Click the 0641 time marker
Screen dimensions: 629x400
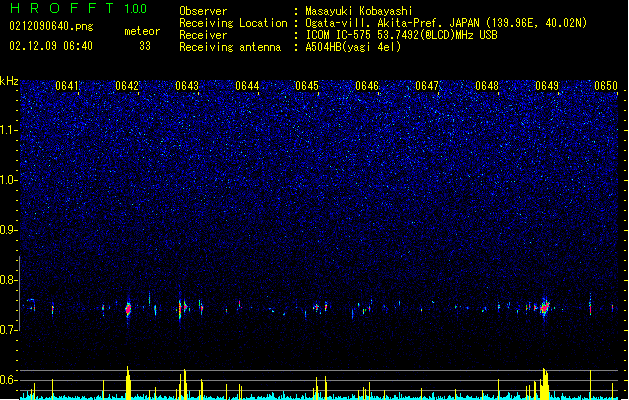(67, 86)
